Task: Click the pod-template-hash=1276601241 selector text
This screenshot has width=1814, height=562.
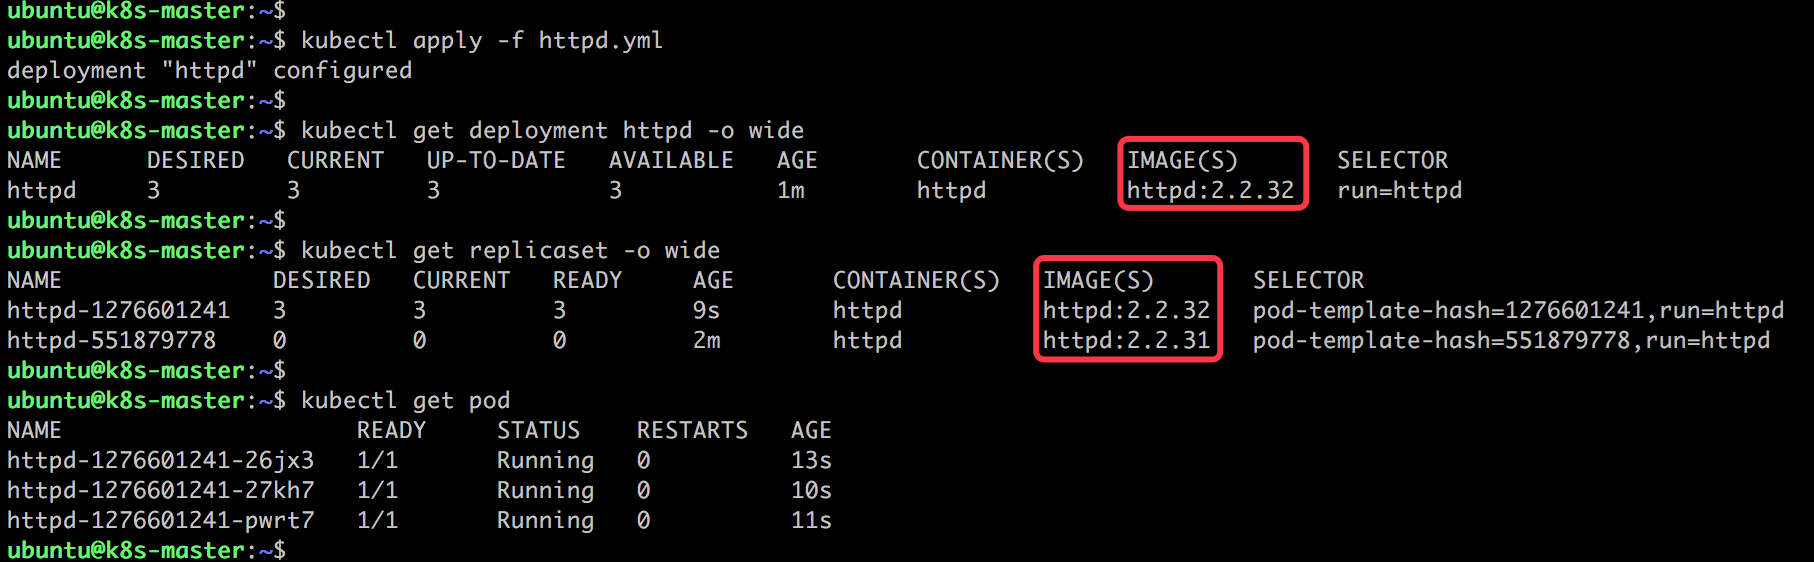Action: (1448, 311)
